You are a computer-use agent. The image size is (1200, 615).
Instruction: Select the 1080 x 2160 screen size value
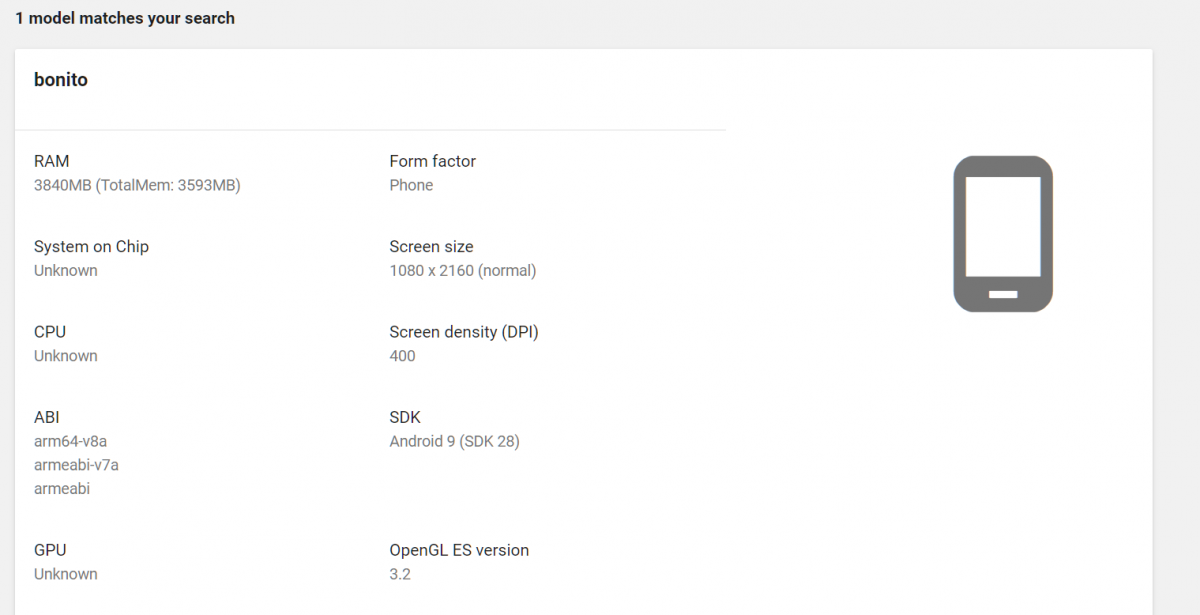(462, 270)
